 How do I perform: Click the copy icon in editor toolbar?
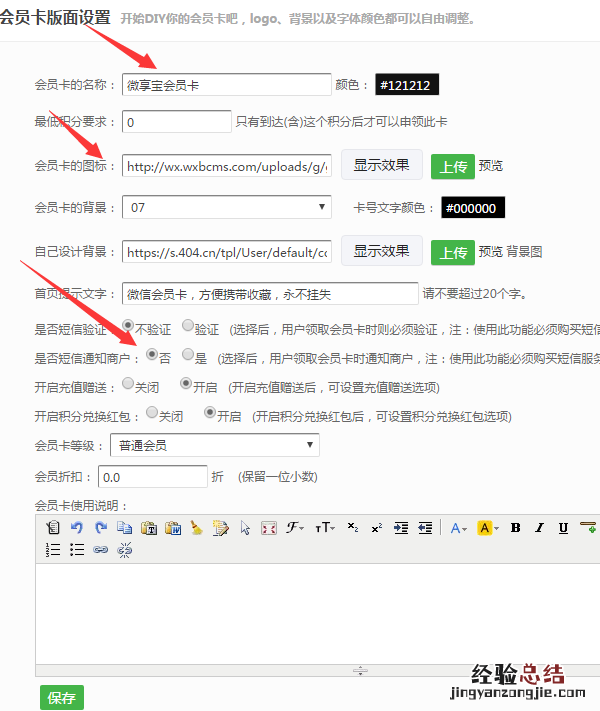(x=125, y=527)
